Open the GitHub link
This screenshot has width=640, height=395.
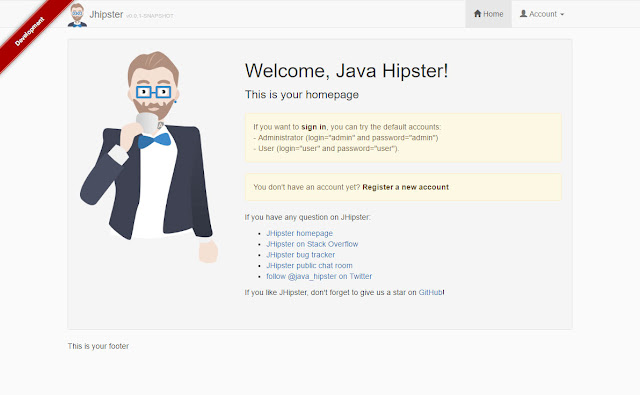coord(430,292)
